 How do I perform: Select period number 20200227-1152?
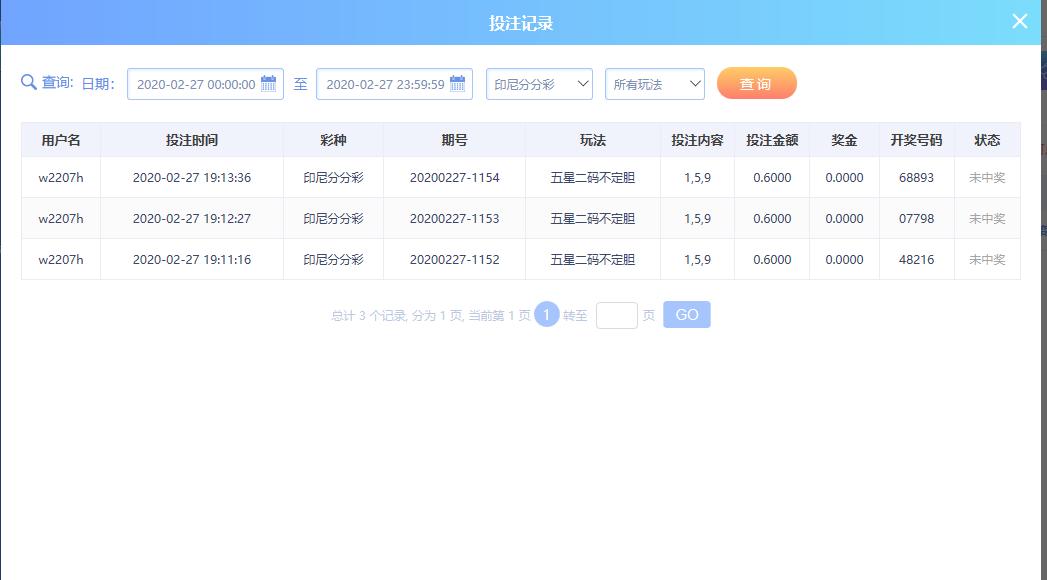click(454, 260)
